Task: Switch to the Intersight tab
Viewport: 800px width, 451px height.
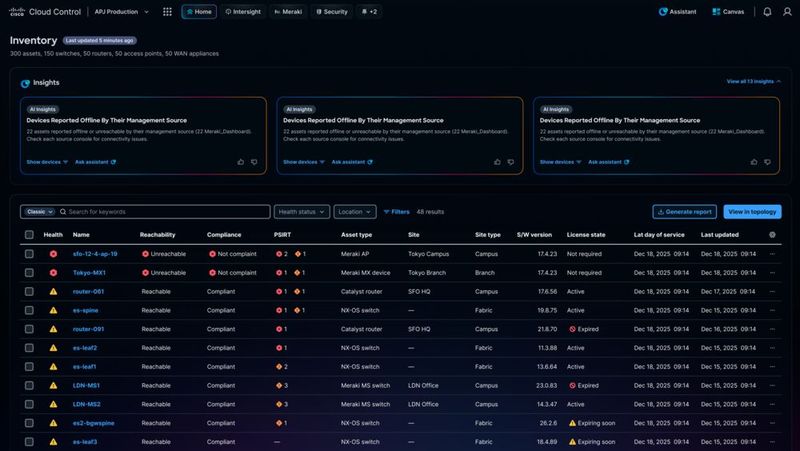Action: (243, 12)
